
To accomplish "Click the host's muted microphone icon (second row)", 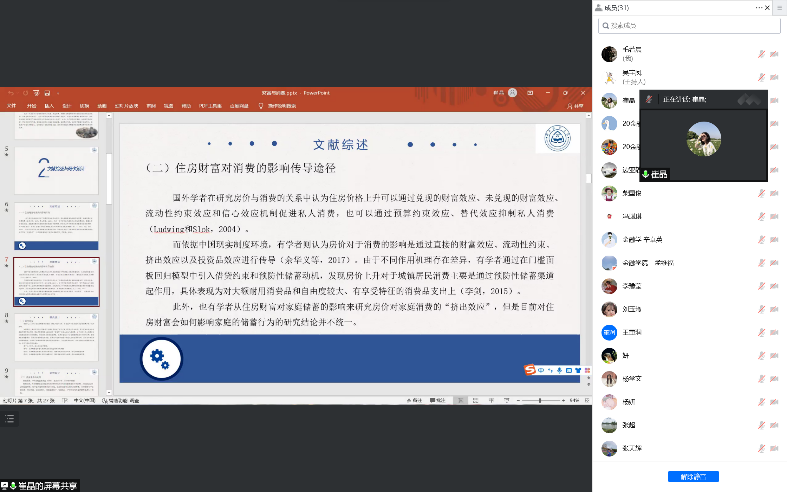I will pyautogui.click(x=762, y=77).
